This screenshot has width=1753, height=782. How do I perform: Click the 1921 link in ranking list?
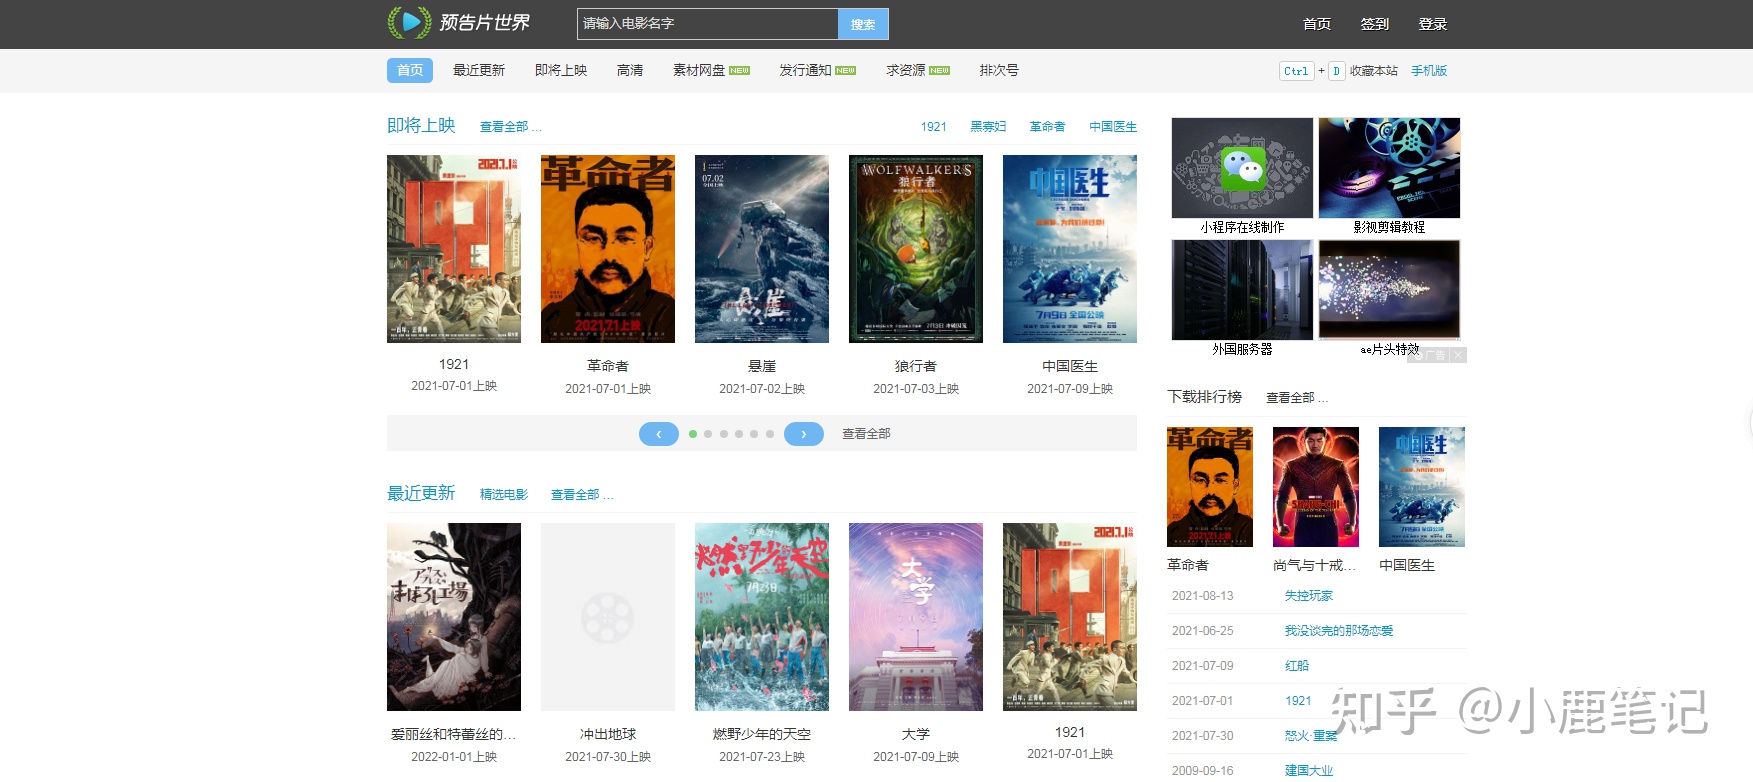1298,701
